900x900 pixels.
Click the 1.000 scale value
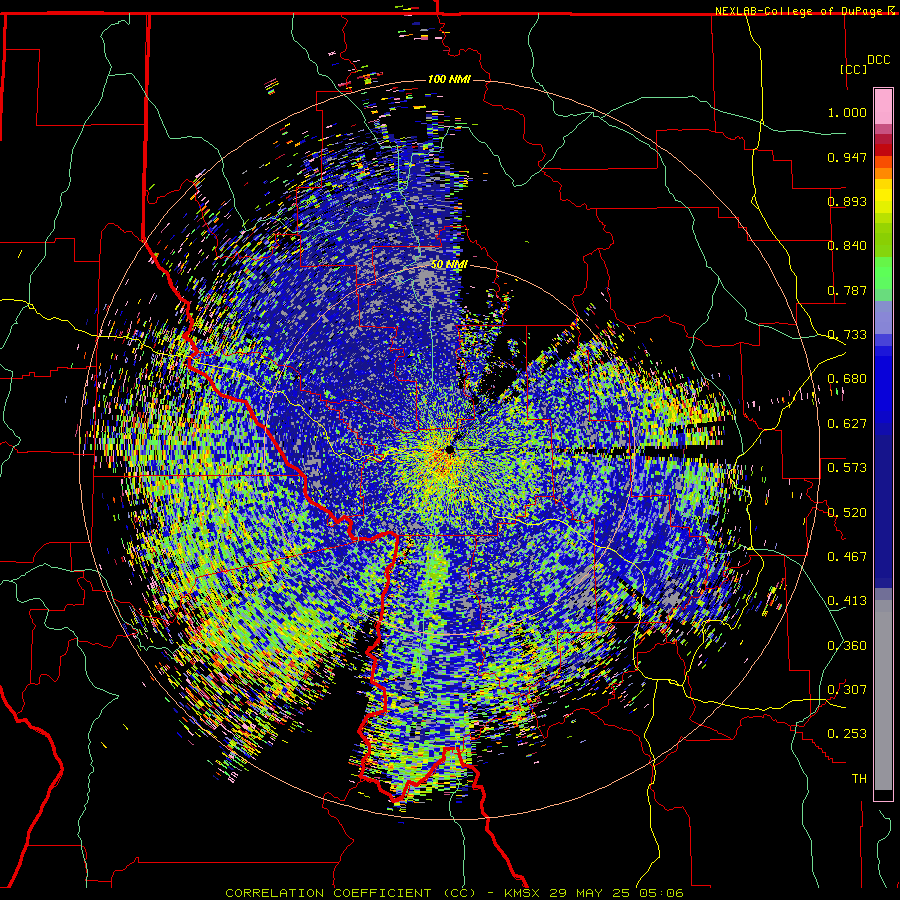pyautogui.click(x=847, y=112)
